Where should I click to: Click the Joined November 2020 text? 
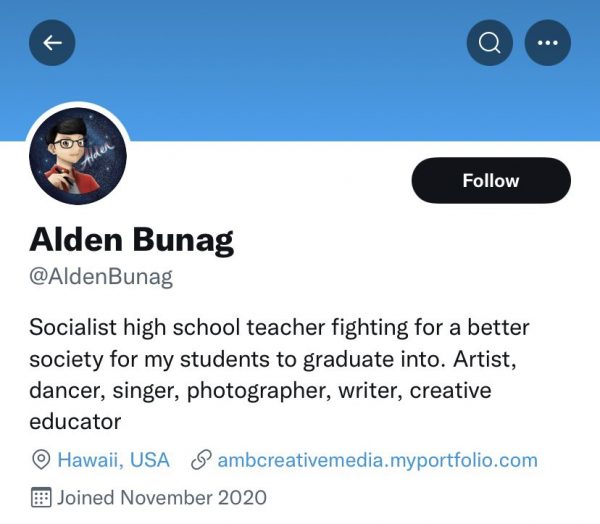161,496
